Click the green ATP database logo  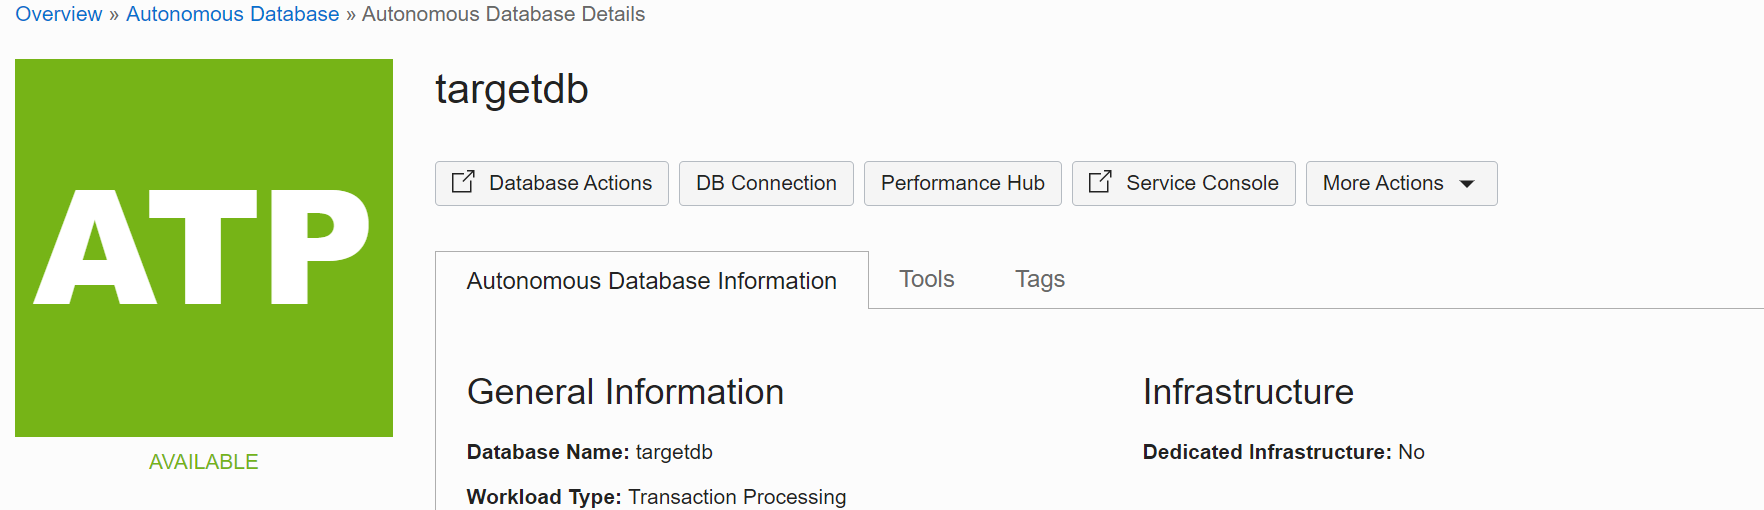(x=204, y=248)
